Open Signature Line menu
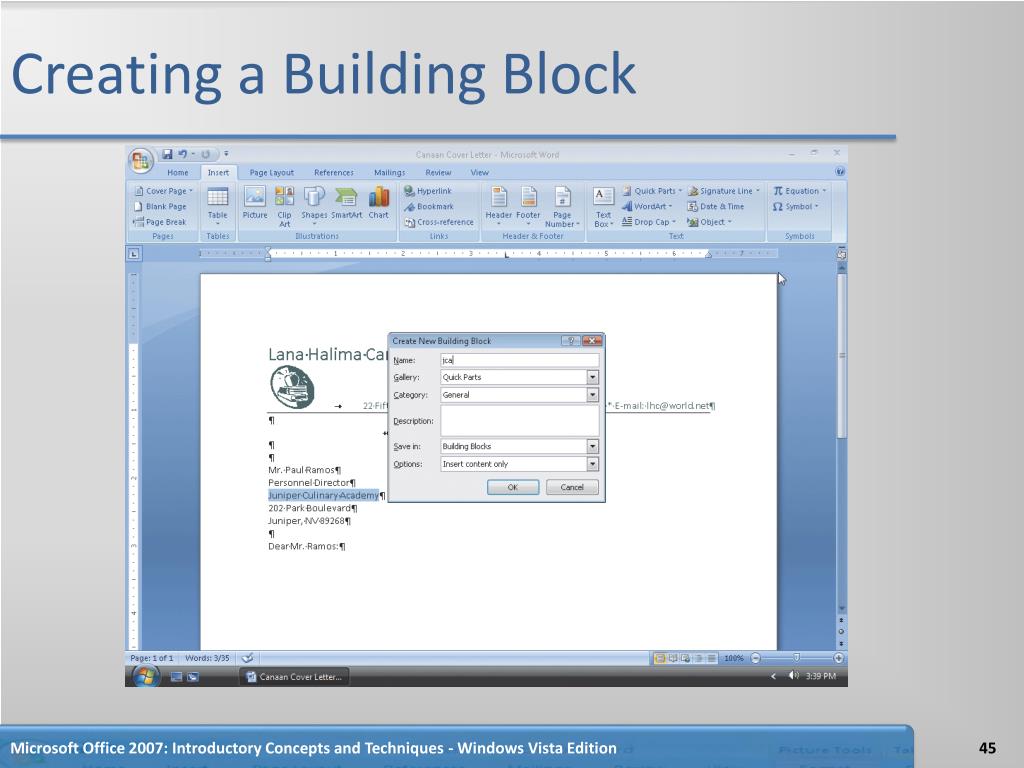This screenshot has width=1024, height=768. click(x=724, y=191)
